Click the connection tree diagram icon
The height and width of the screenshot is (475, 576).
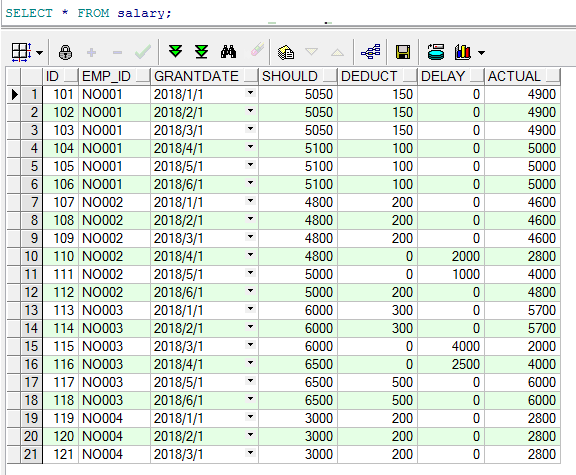(x=371, y=52)
